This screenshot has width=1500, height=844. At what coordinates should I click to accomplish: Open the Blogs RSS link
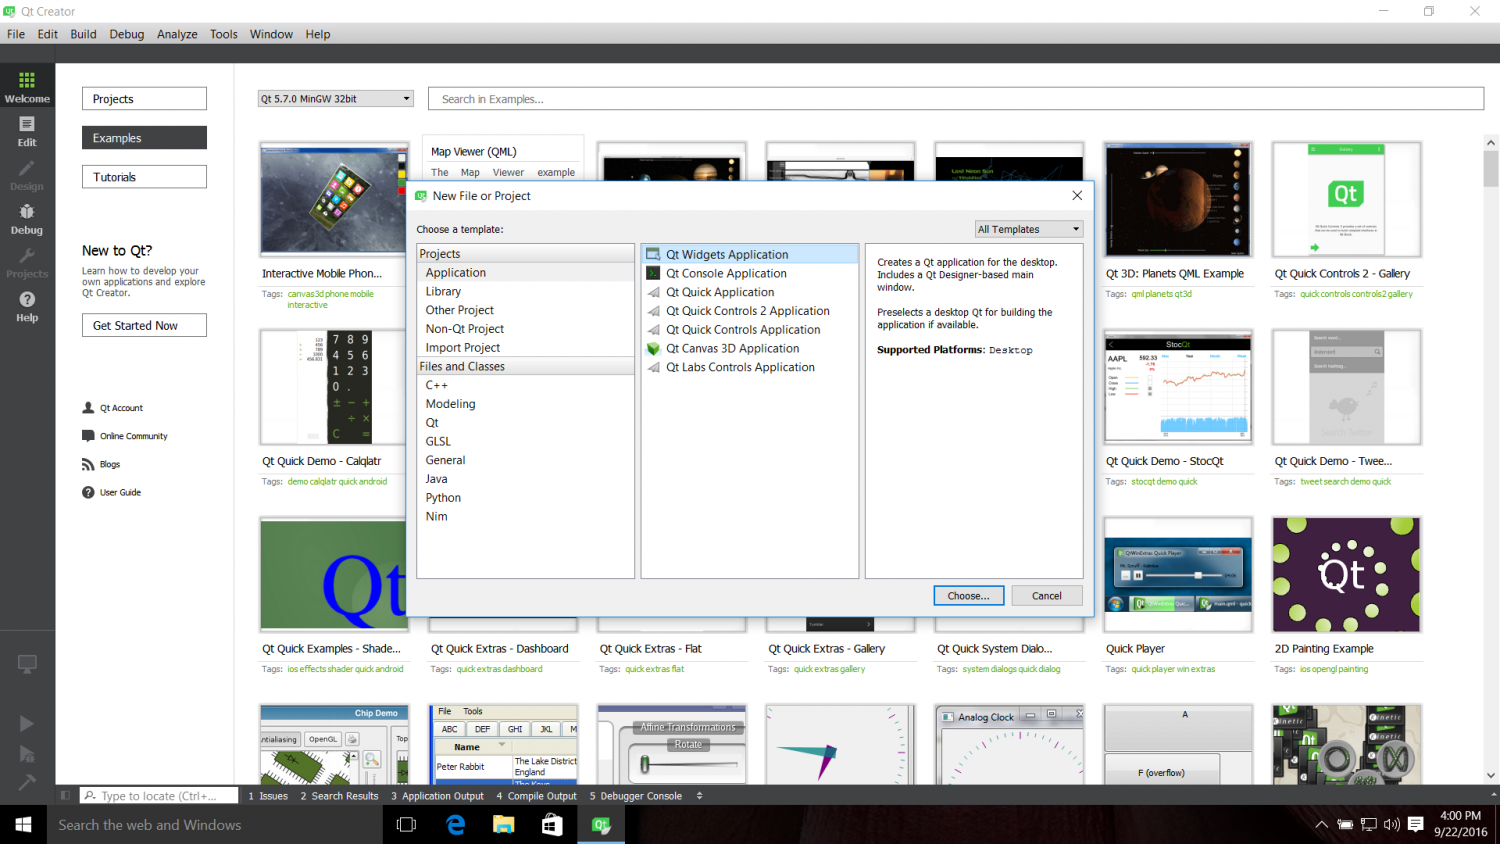point(89,464)
